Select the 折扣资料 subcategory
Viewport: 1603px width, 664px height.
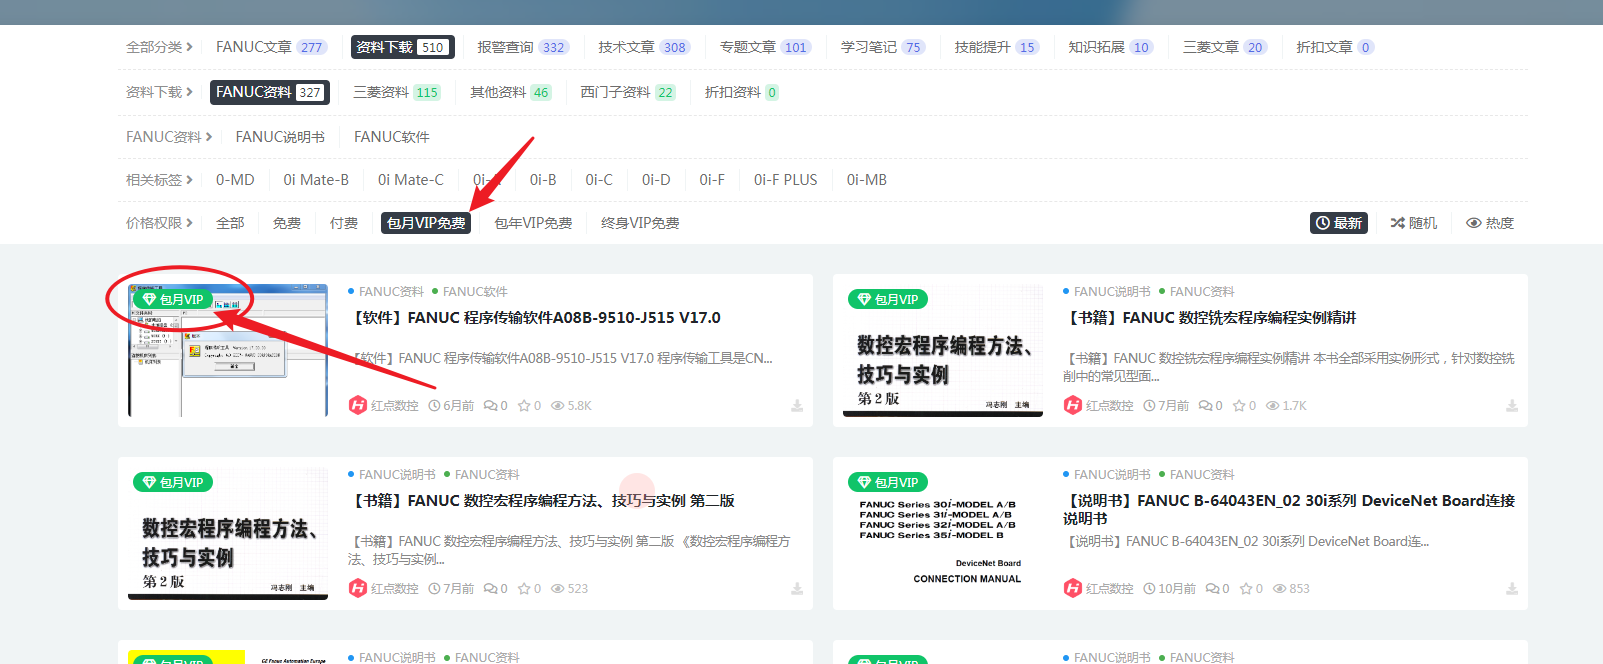click(742, 92)
